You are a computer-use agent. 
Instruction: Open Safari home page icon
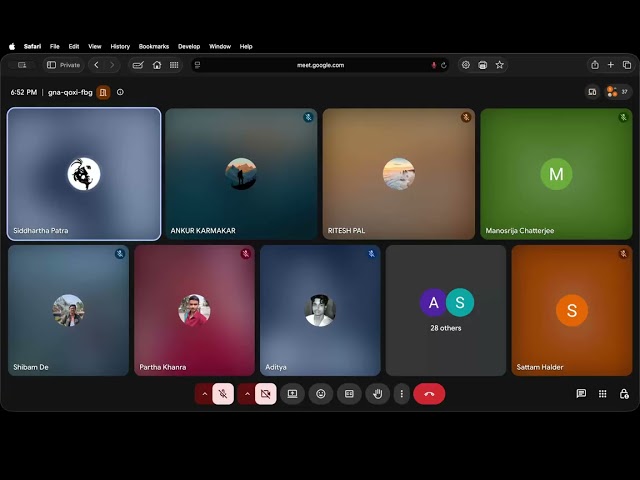[x=157, y=65]
